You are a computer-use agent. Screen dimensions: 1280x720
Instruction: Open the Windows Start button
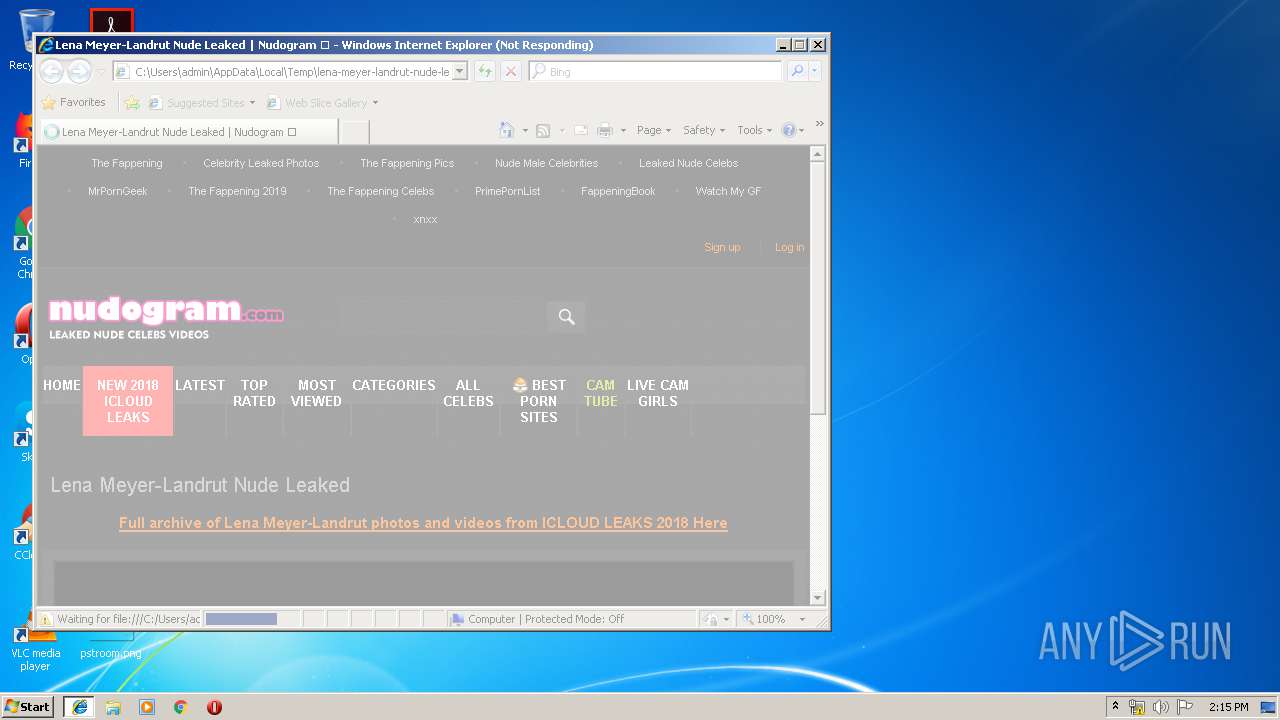29,707
